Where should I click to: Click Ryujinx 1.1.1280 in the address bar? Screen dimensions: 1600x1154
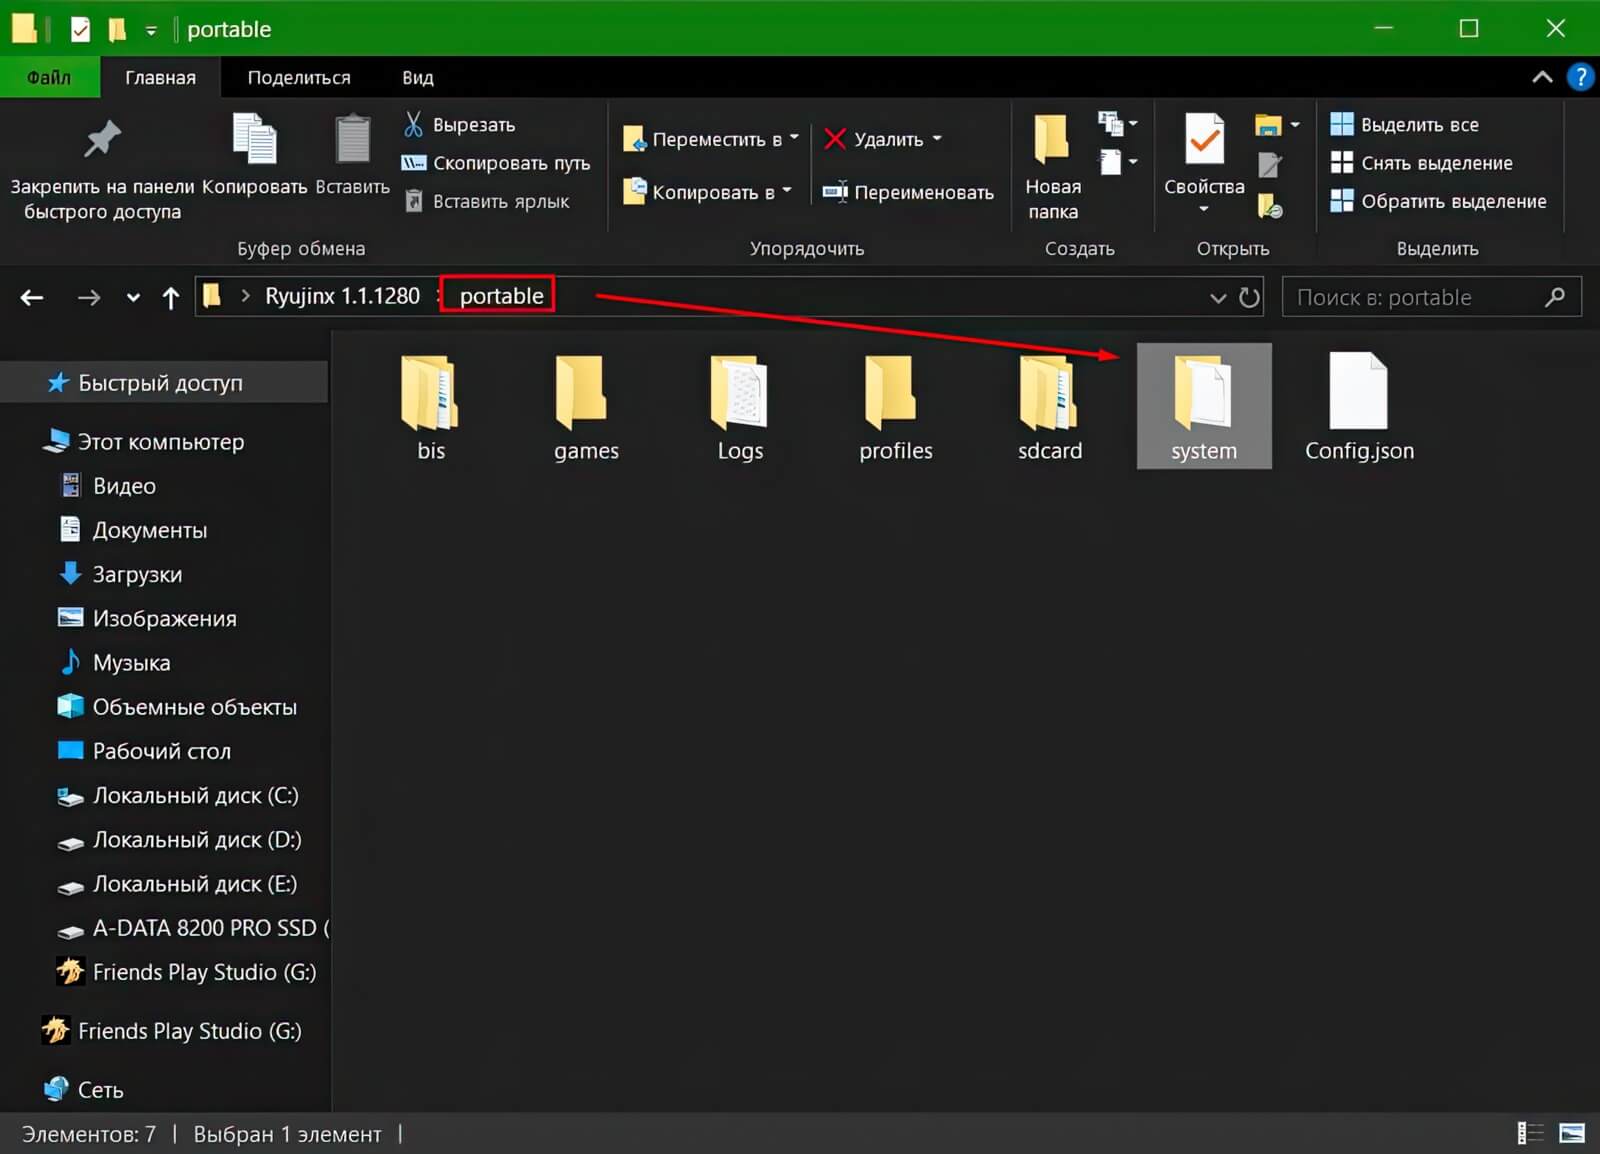(342, 296)
